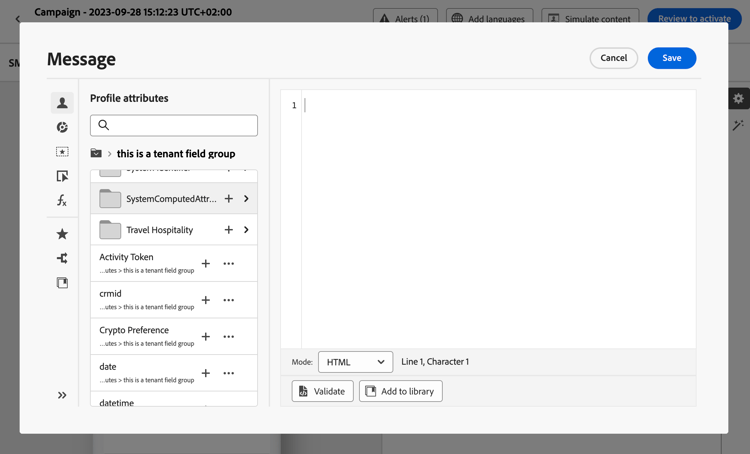Insert date attribute with plus icon
Image resolution: width=750 pixels, height=454 pixels.
(206, 373)
